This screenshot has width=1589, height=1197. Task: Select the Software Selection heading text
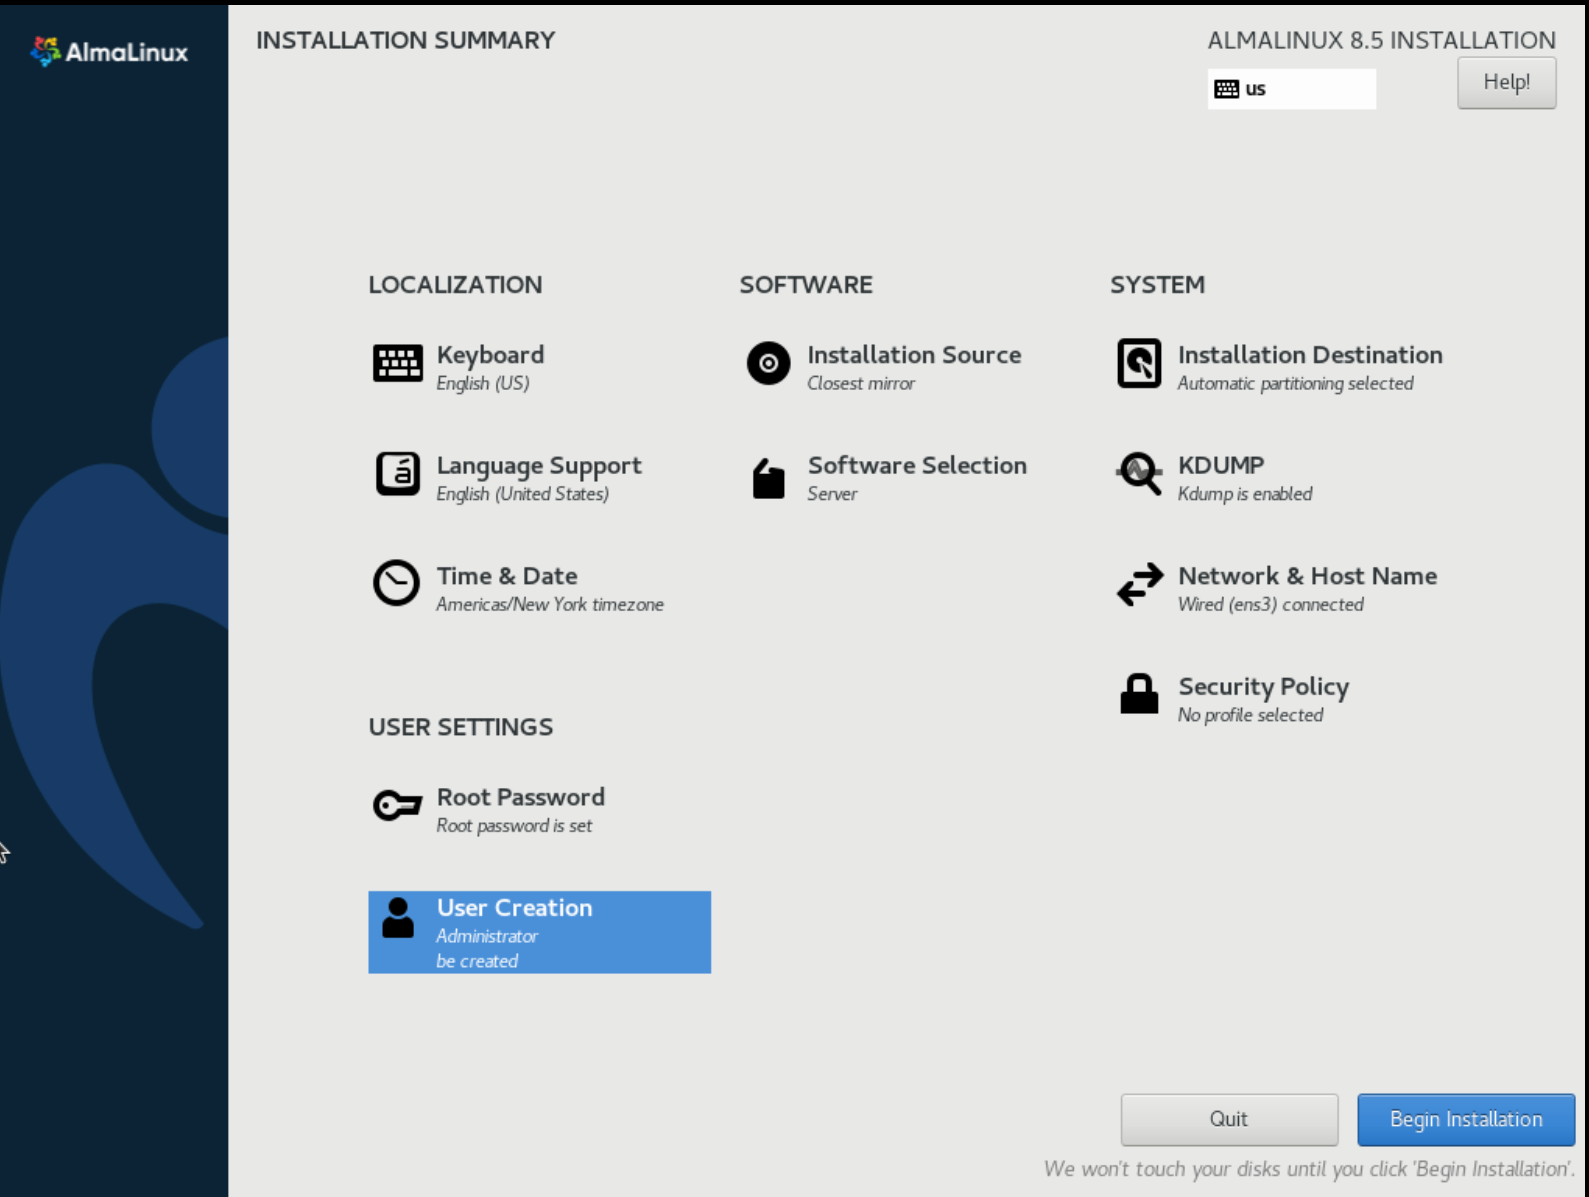coord(916,466)
